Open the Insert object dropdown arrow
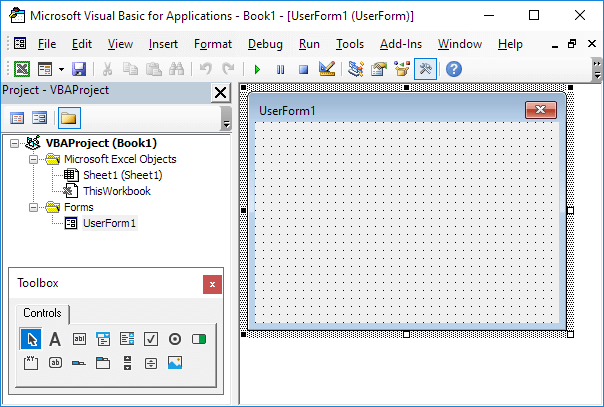The image size is (604, 407). 61,69
